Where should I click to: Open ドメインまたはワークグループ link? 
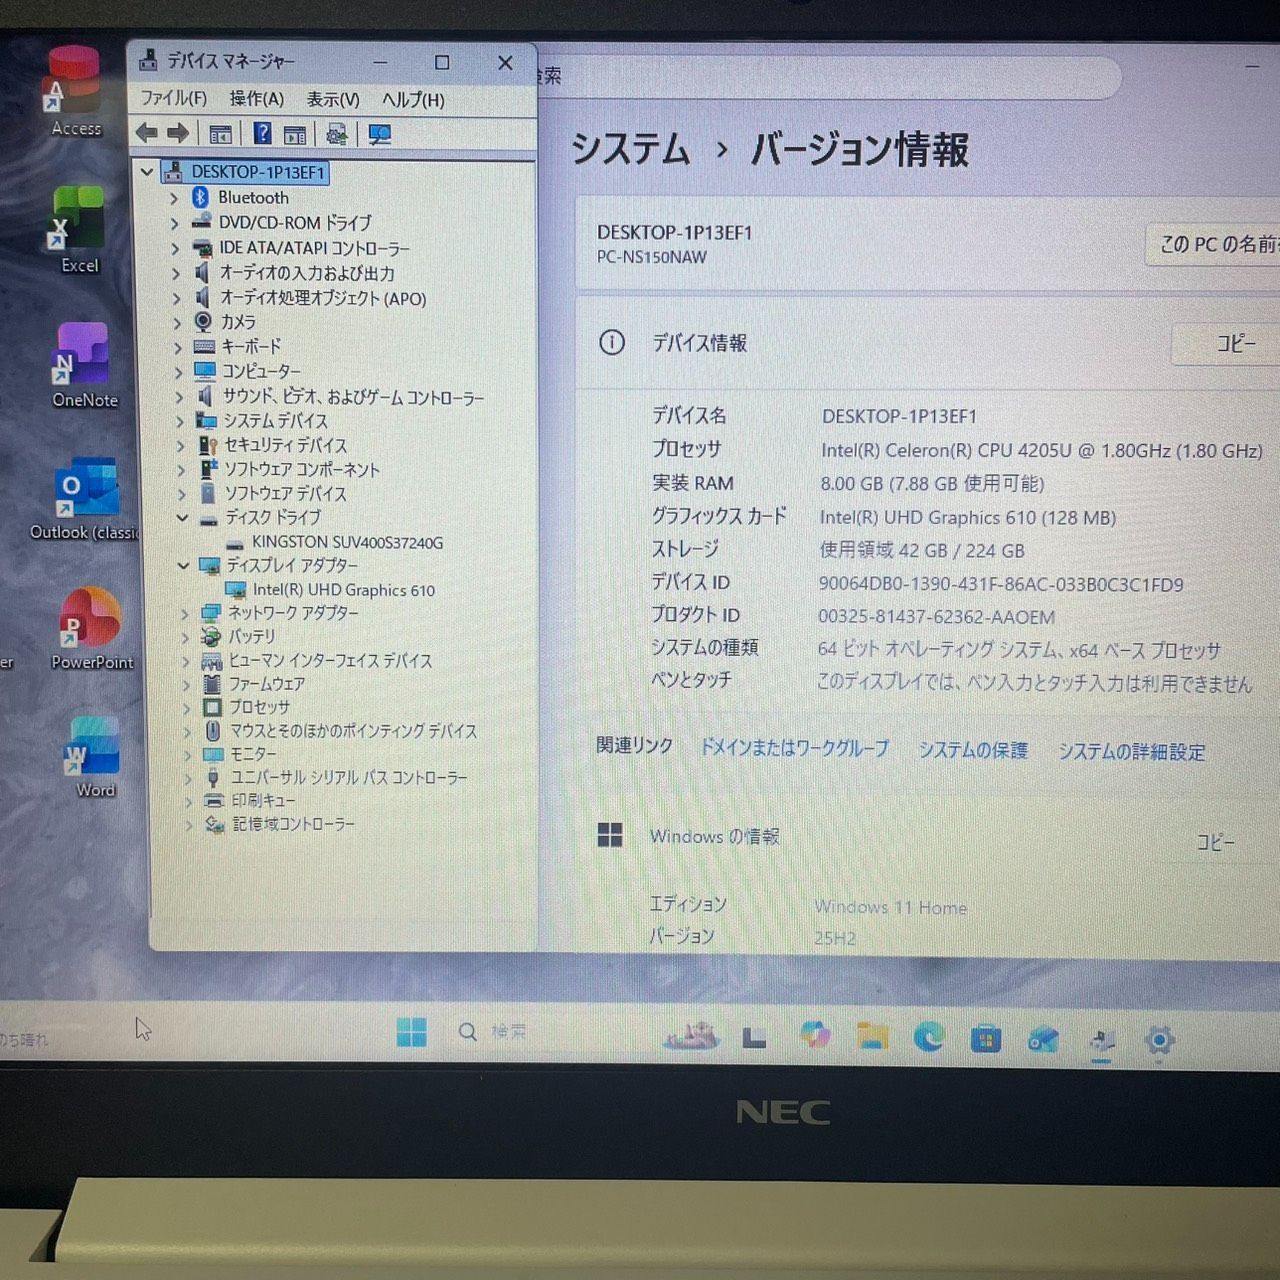coord(794,748)
